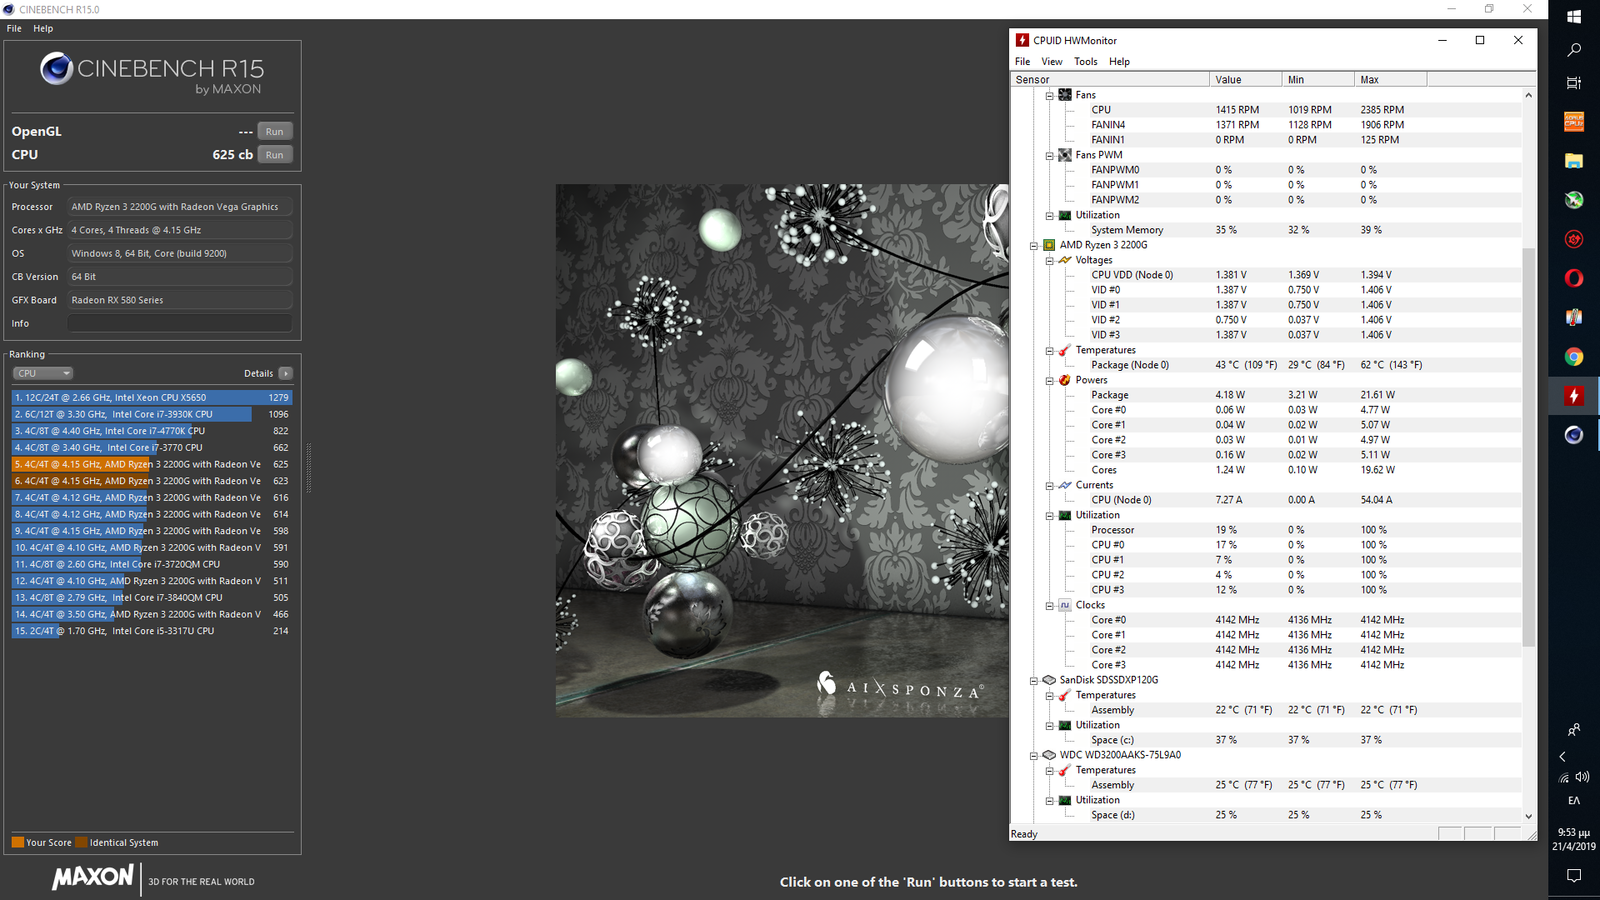Open the File menu in HWMonitor

(1022, 61)
